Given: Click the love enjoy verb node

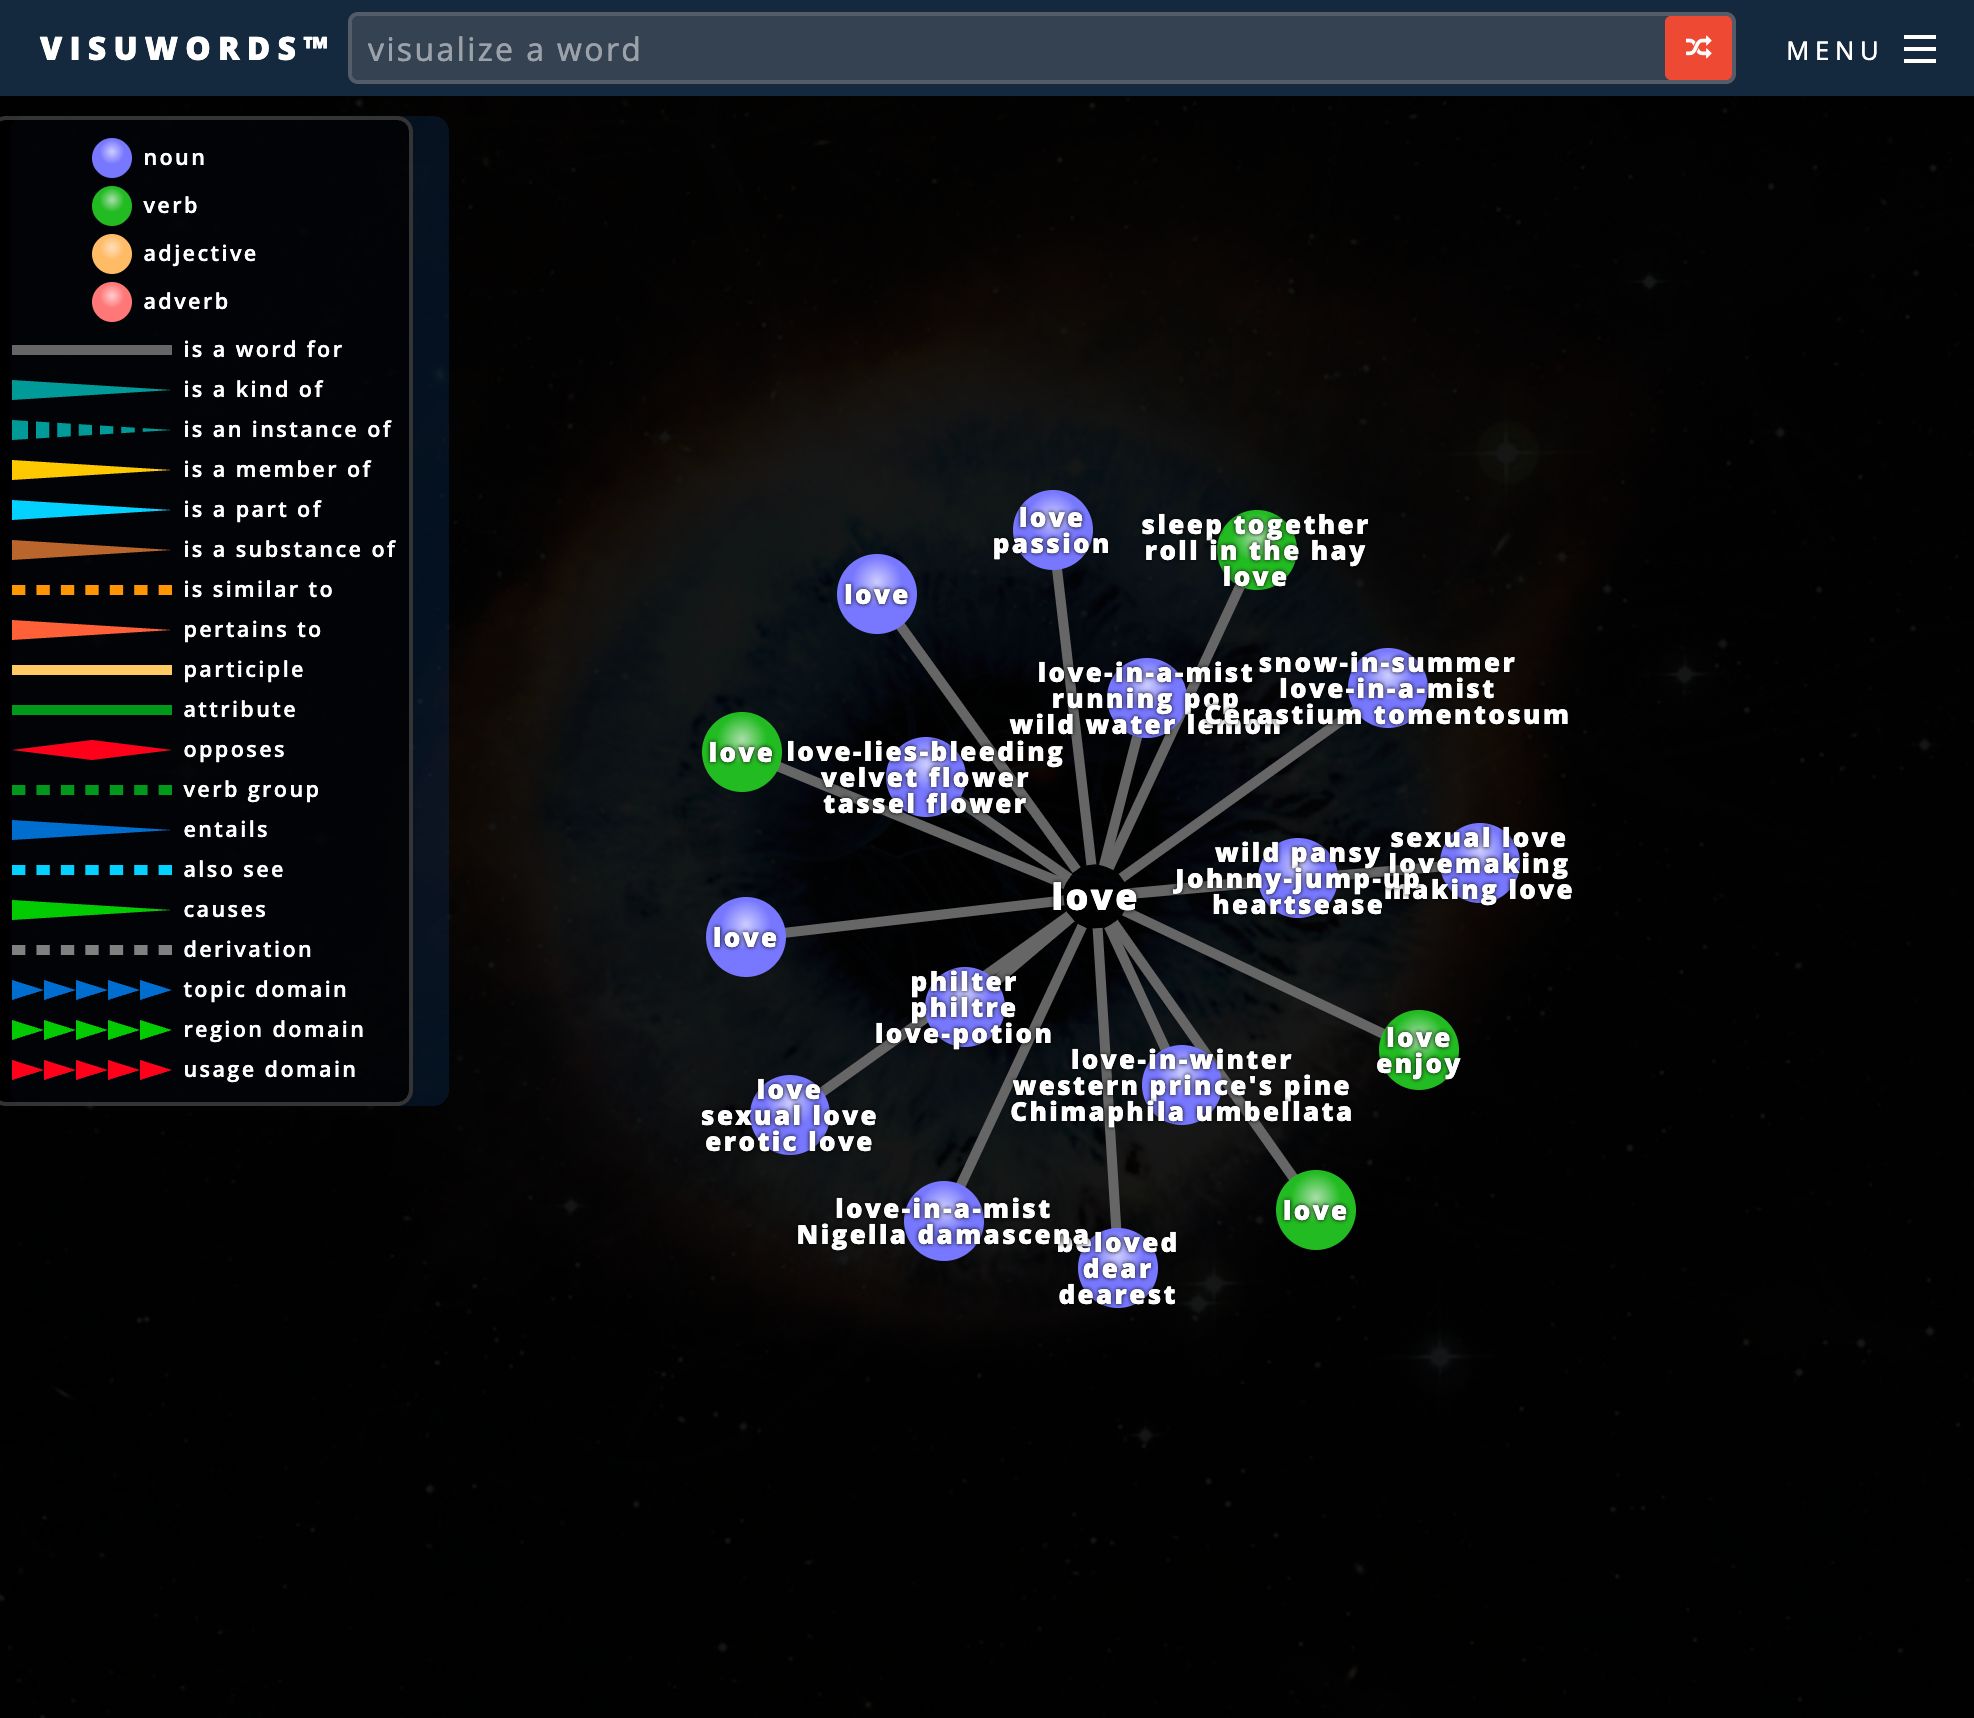Looking at the screenshot, I should pos(1418,1051).
